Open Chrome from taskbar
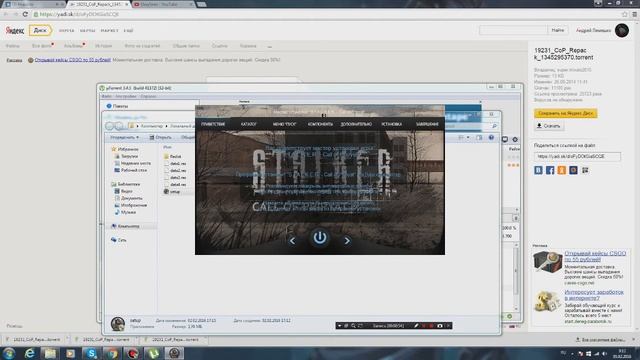The width and height of the screenshot is (640, 360). [x=112, y=353]
